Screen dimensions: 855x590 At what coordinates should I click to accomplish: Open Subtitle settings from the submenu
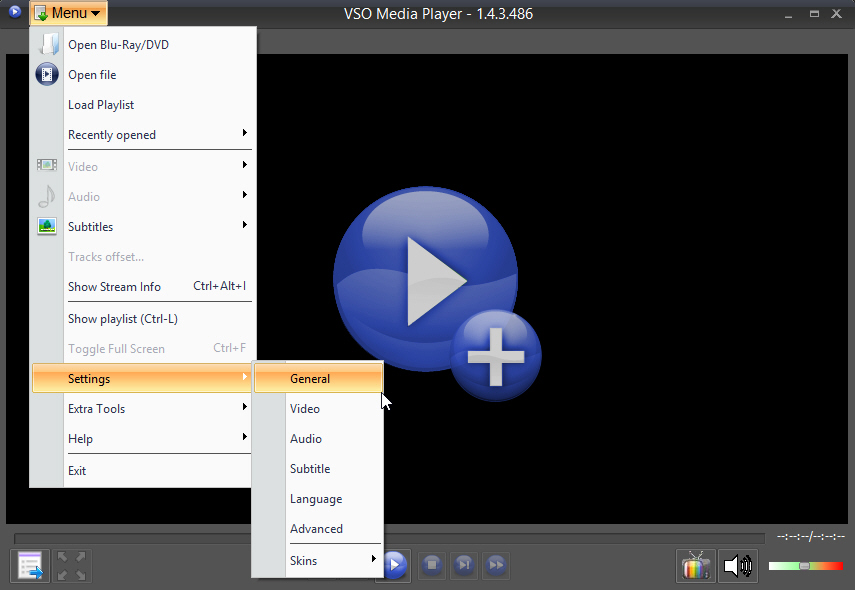pos(318,469)
